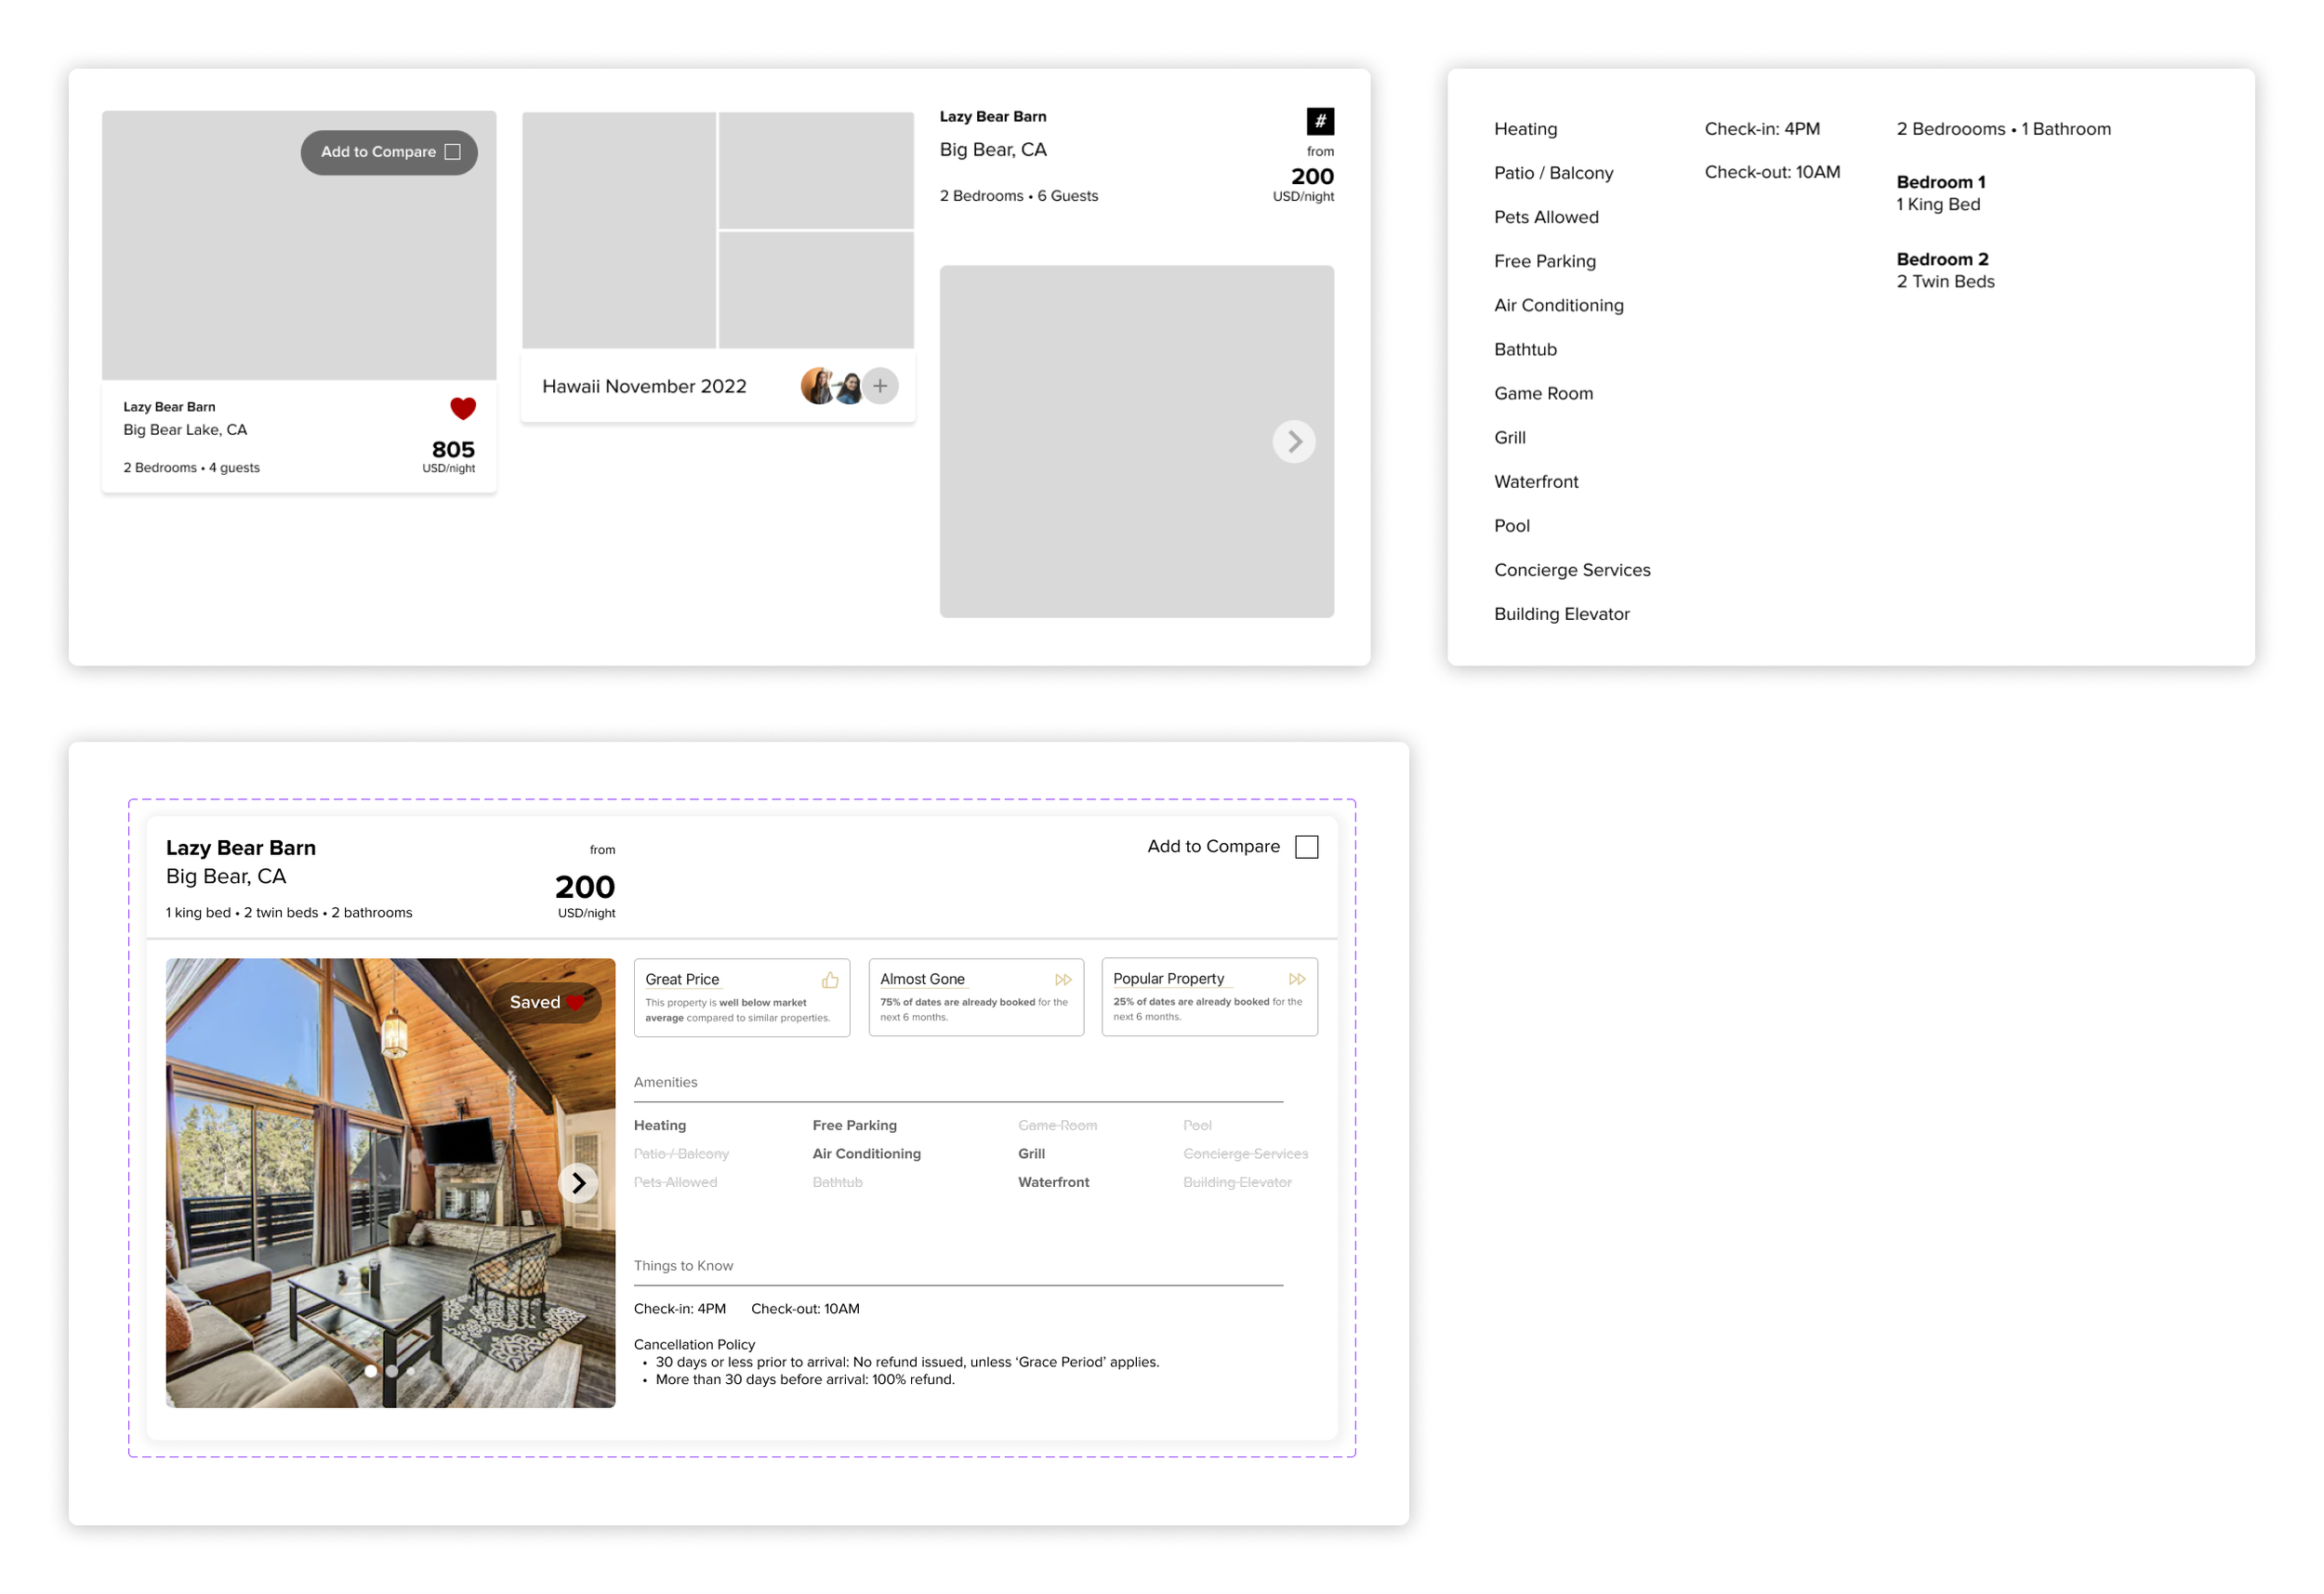Click the heart in the Saved badge
Viewport: 2324px width, 1594px height.
tap(576, 1002)
